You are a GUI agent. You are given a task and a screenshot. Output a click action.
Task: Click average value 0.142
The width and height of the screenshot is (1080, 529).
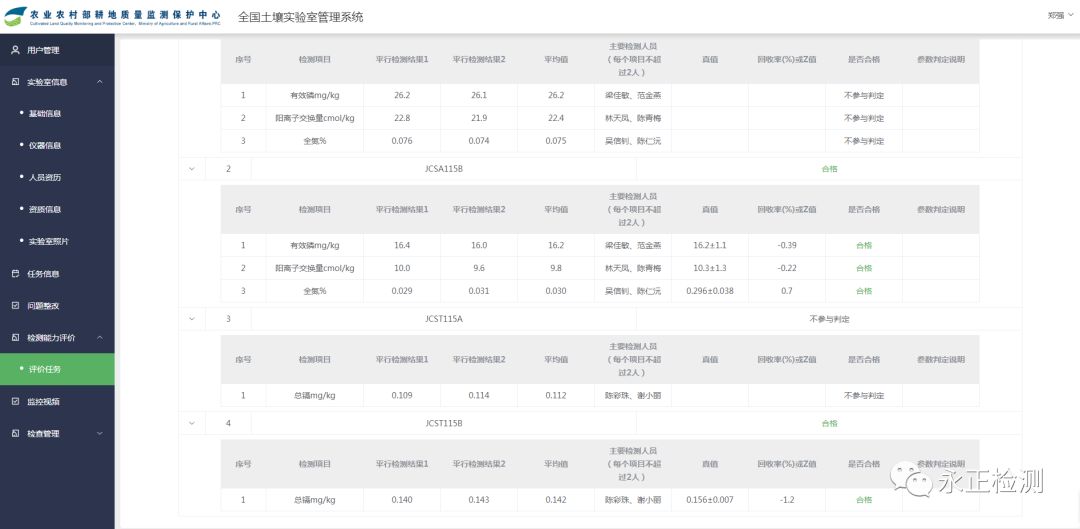coord(556,499)
